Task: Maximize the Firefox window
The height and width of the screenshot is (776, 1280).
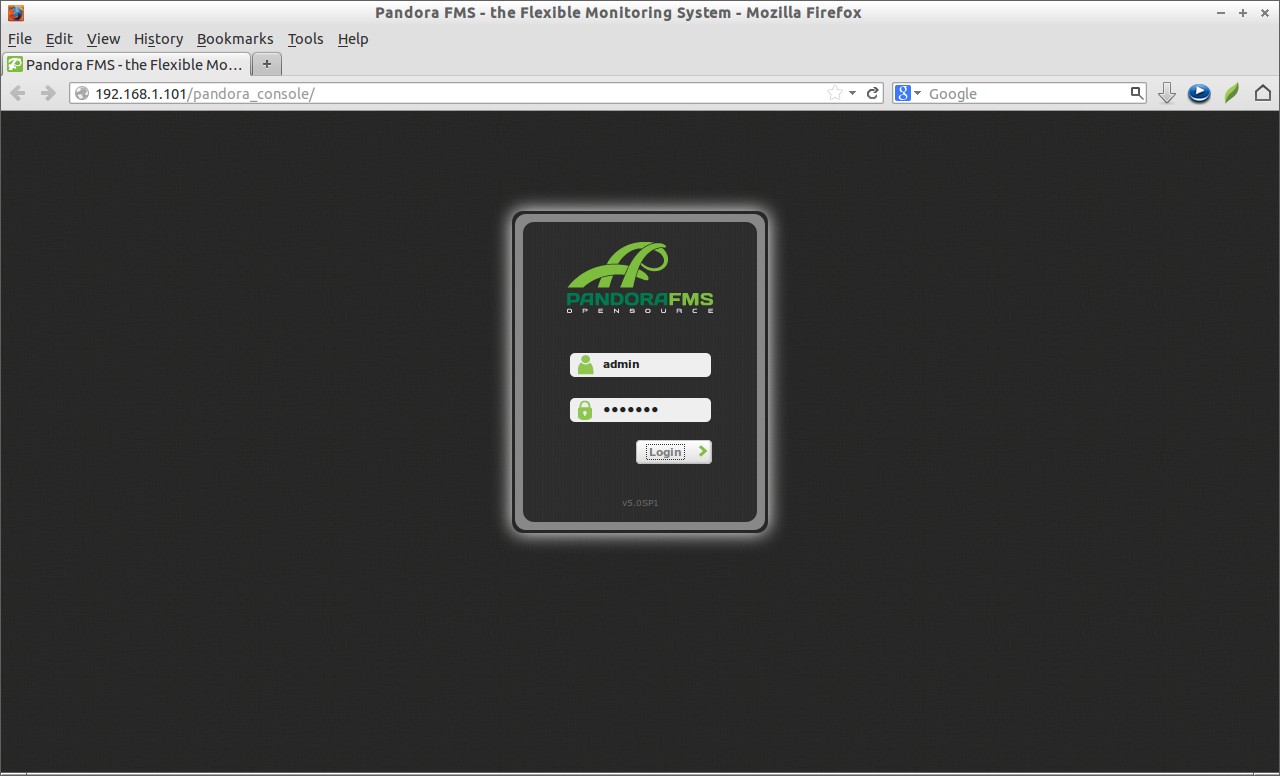Action: point(1243,13)
